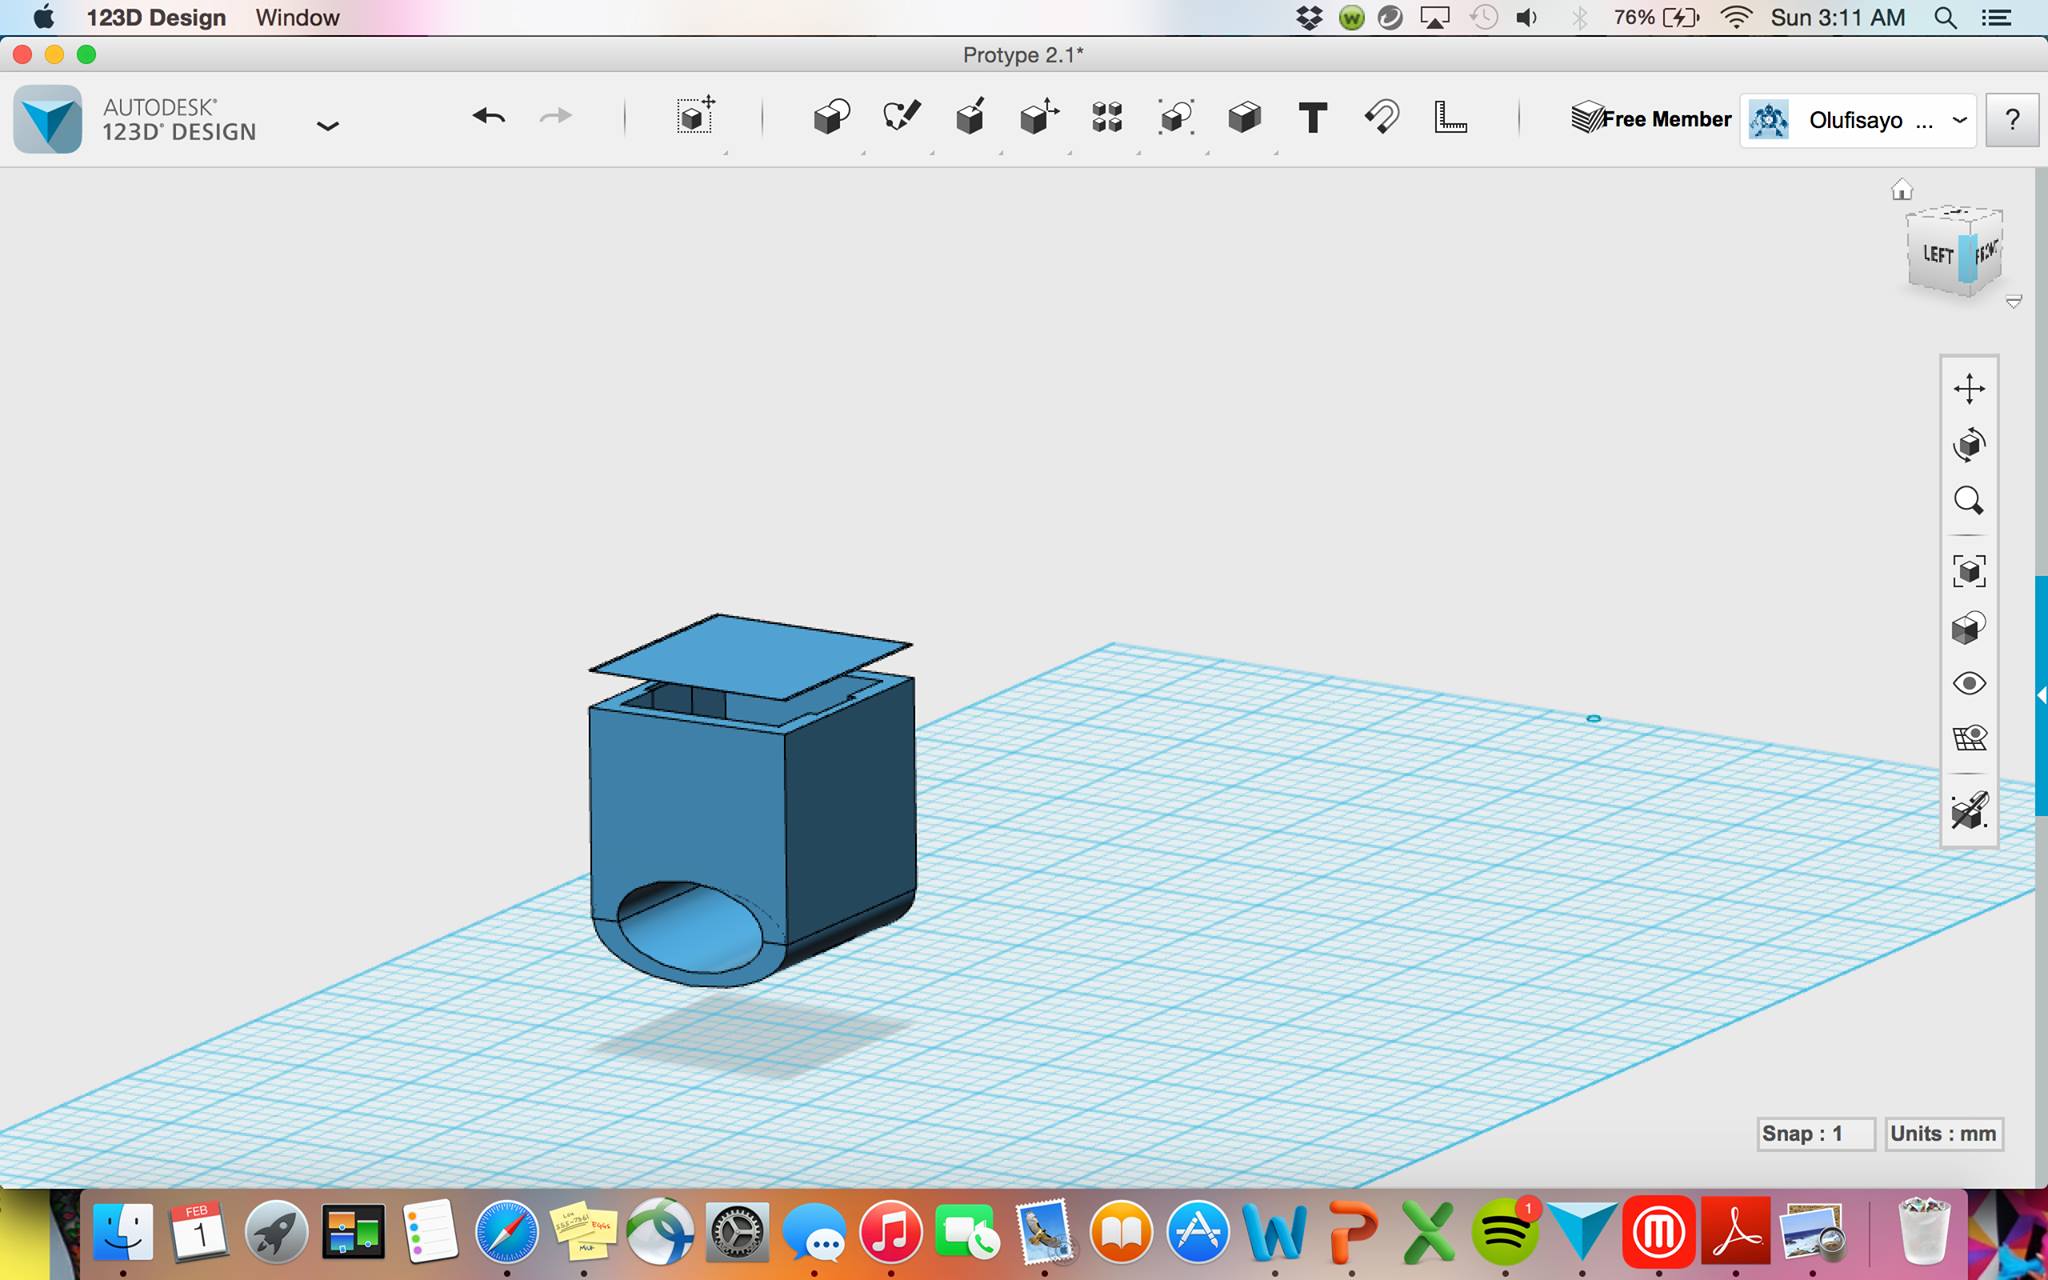Open the 123D Design menu bar item
Viewport: 2048px width, 1280px height.
156,18
